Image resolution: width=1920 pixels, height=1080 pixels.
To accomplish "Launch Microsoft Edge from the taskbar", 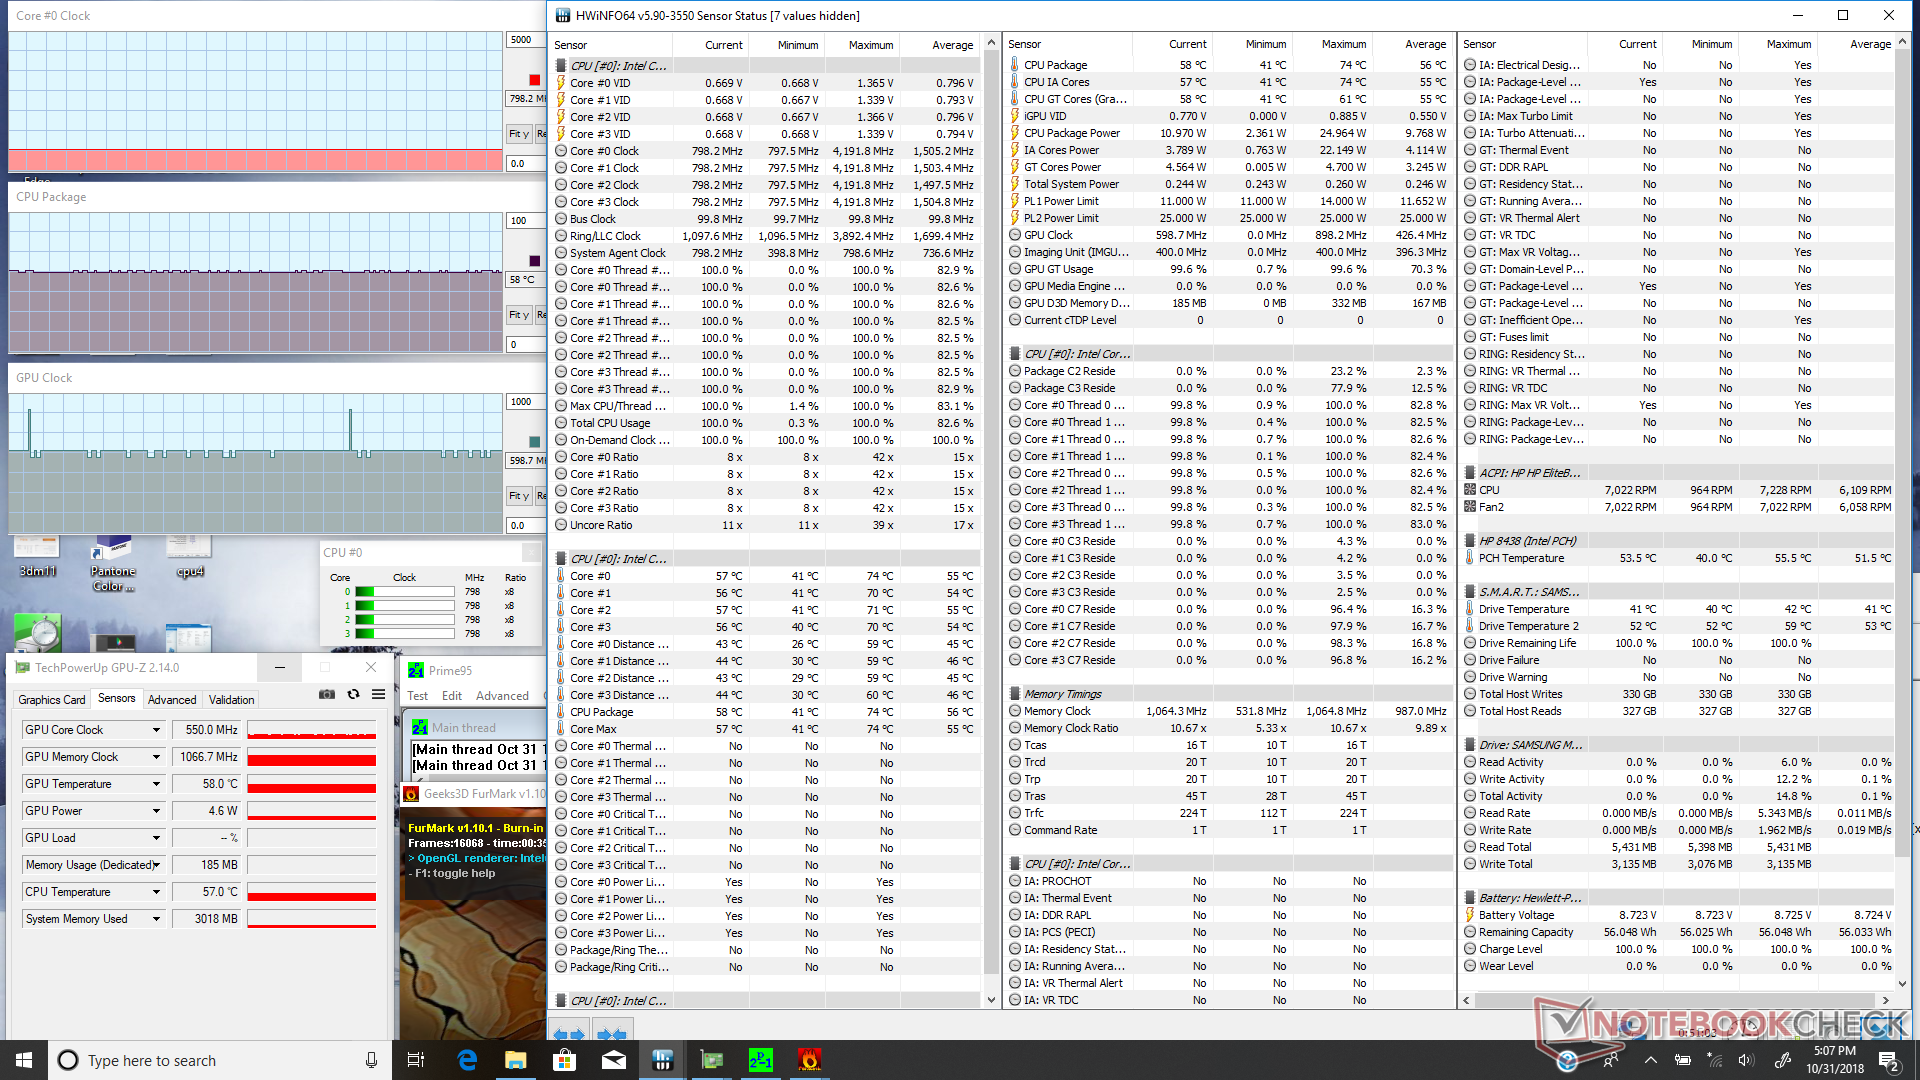I will (x=467, y=1060).
